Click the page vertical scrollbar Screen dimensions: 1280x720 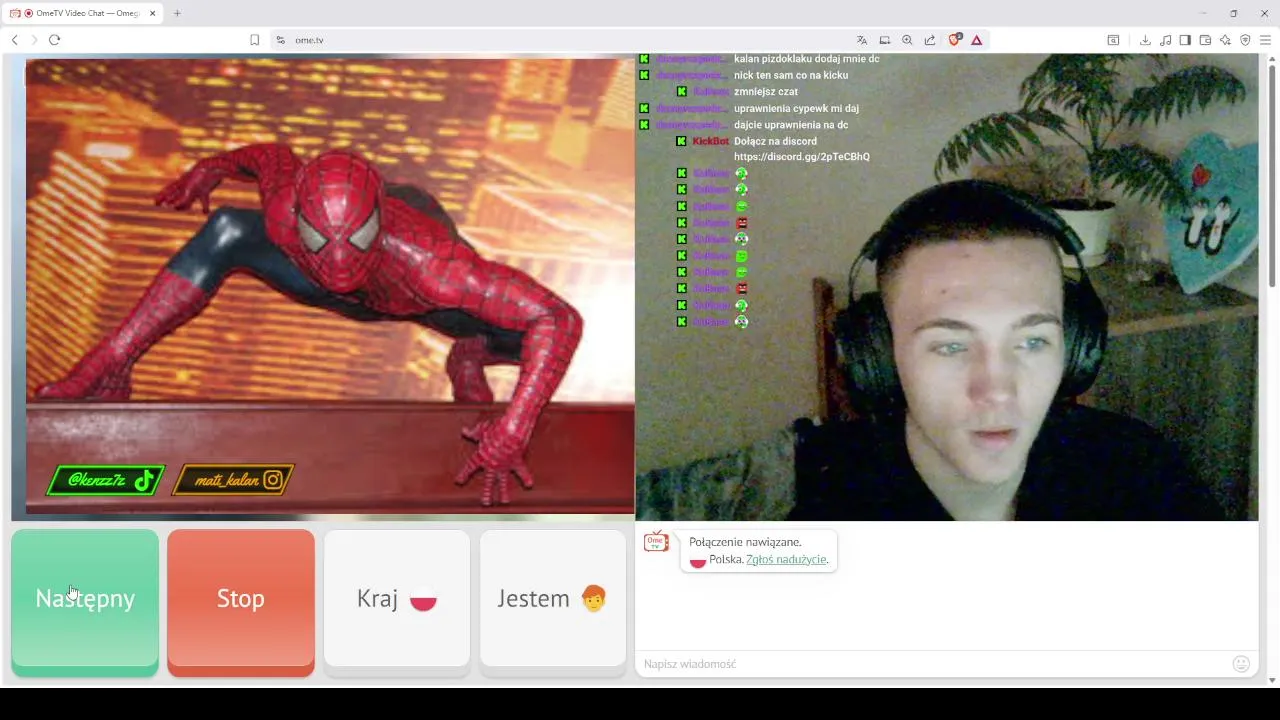point(1272,175)
